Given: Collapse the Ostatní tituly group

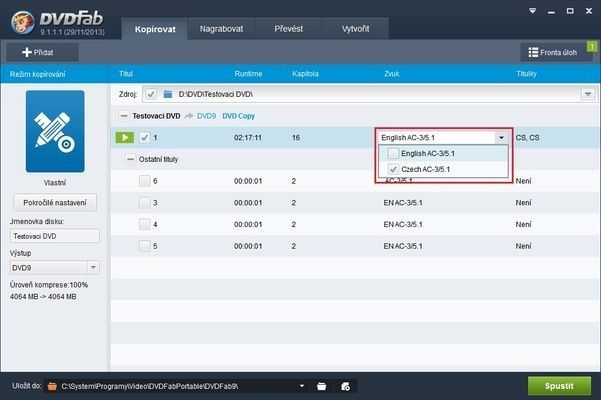Looking at the screenshot, I should coord(131,159).
